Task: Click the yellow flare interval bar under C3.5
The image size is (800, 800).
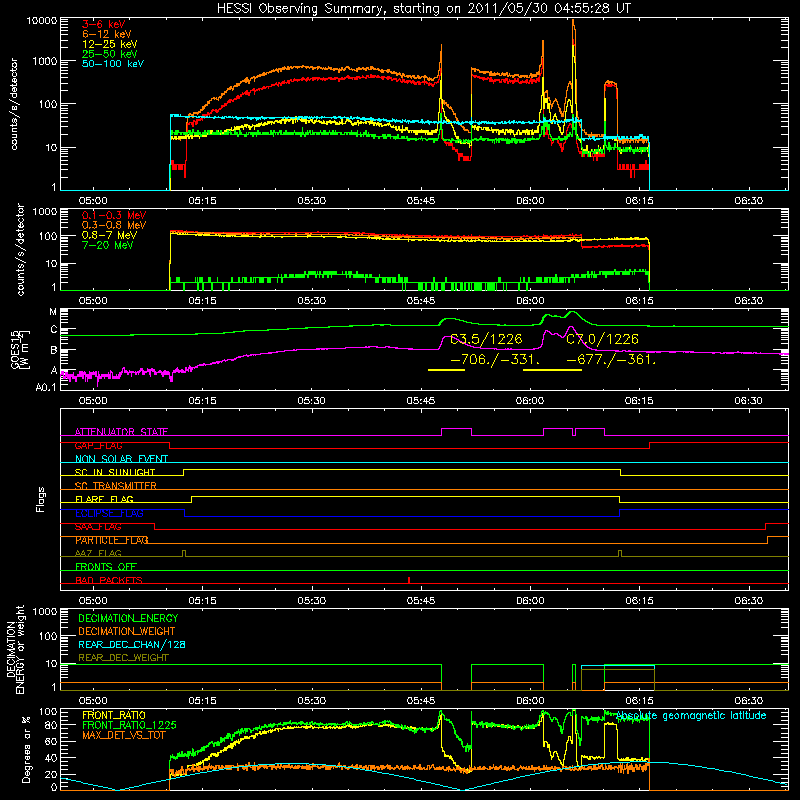Action: click(446, 369)
